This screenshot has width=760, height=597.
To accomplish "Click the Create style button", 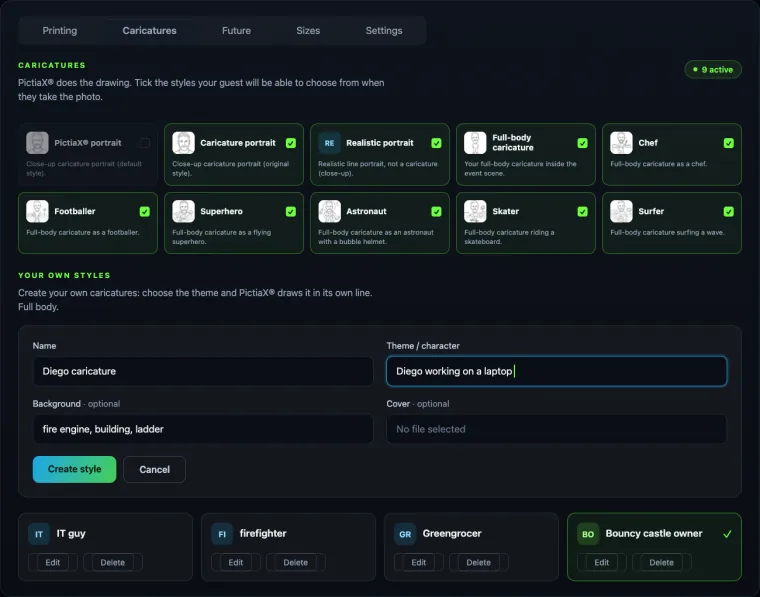I will 75,469.
